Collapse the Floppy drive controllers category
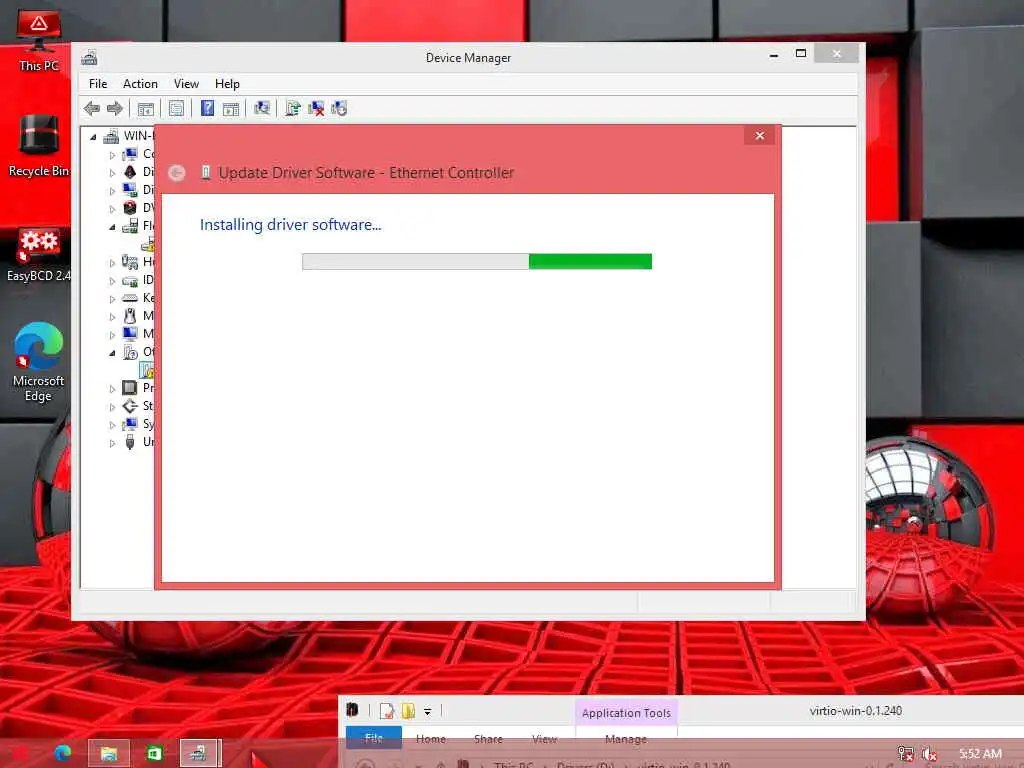 (112, 227)
